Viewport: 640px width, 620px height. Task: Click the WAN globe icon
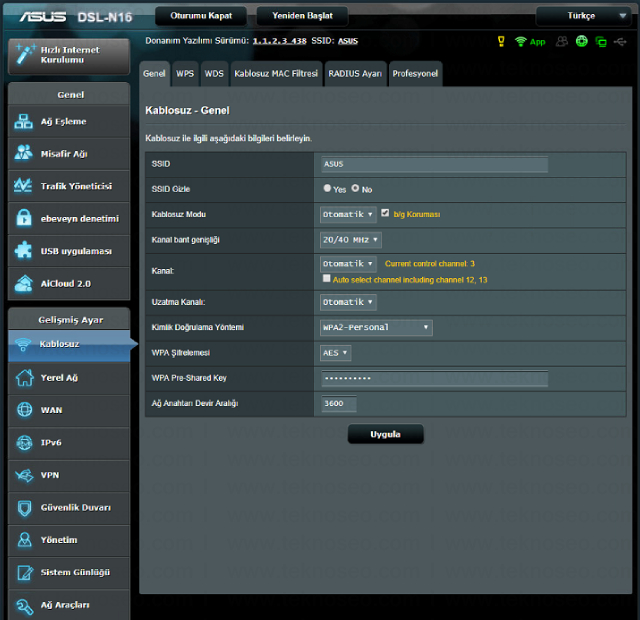click(24, 409)
